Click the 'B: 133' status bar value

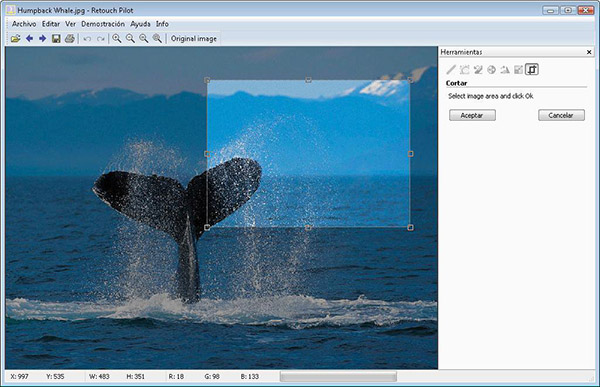[x=250, y=377]
